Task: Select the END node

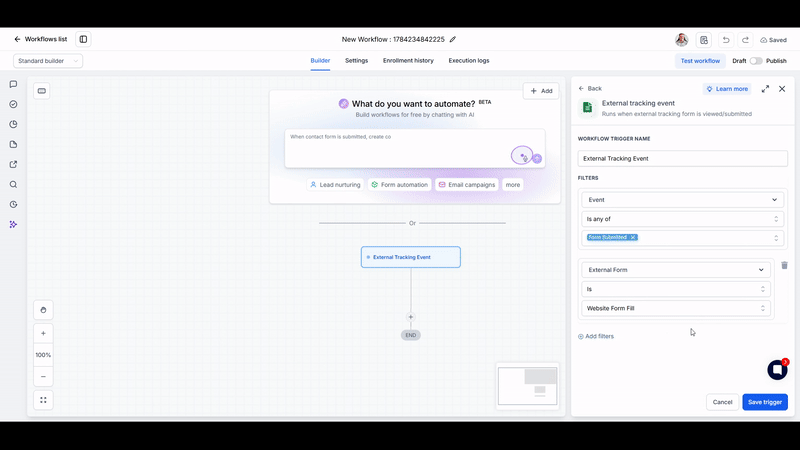Action: [411, 335]
